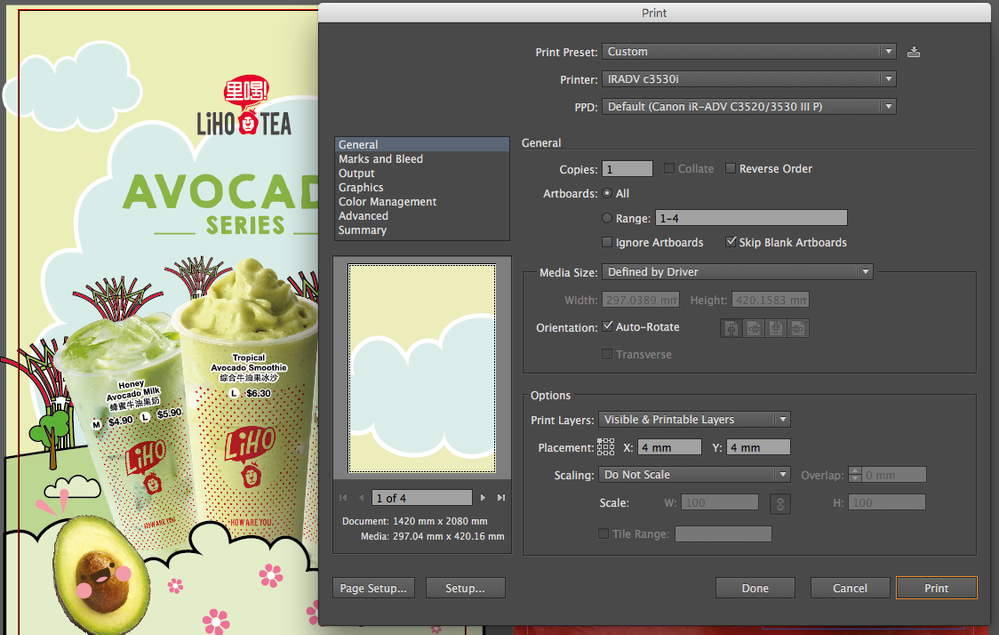Select Marks and Bleed section
999x635 pixels.
click(x=422, y=159)
